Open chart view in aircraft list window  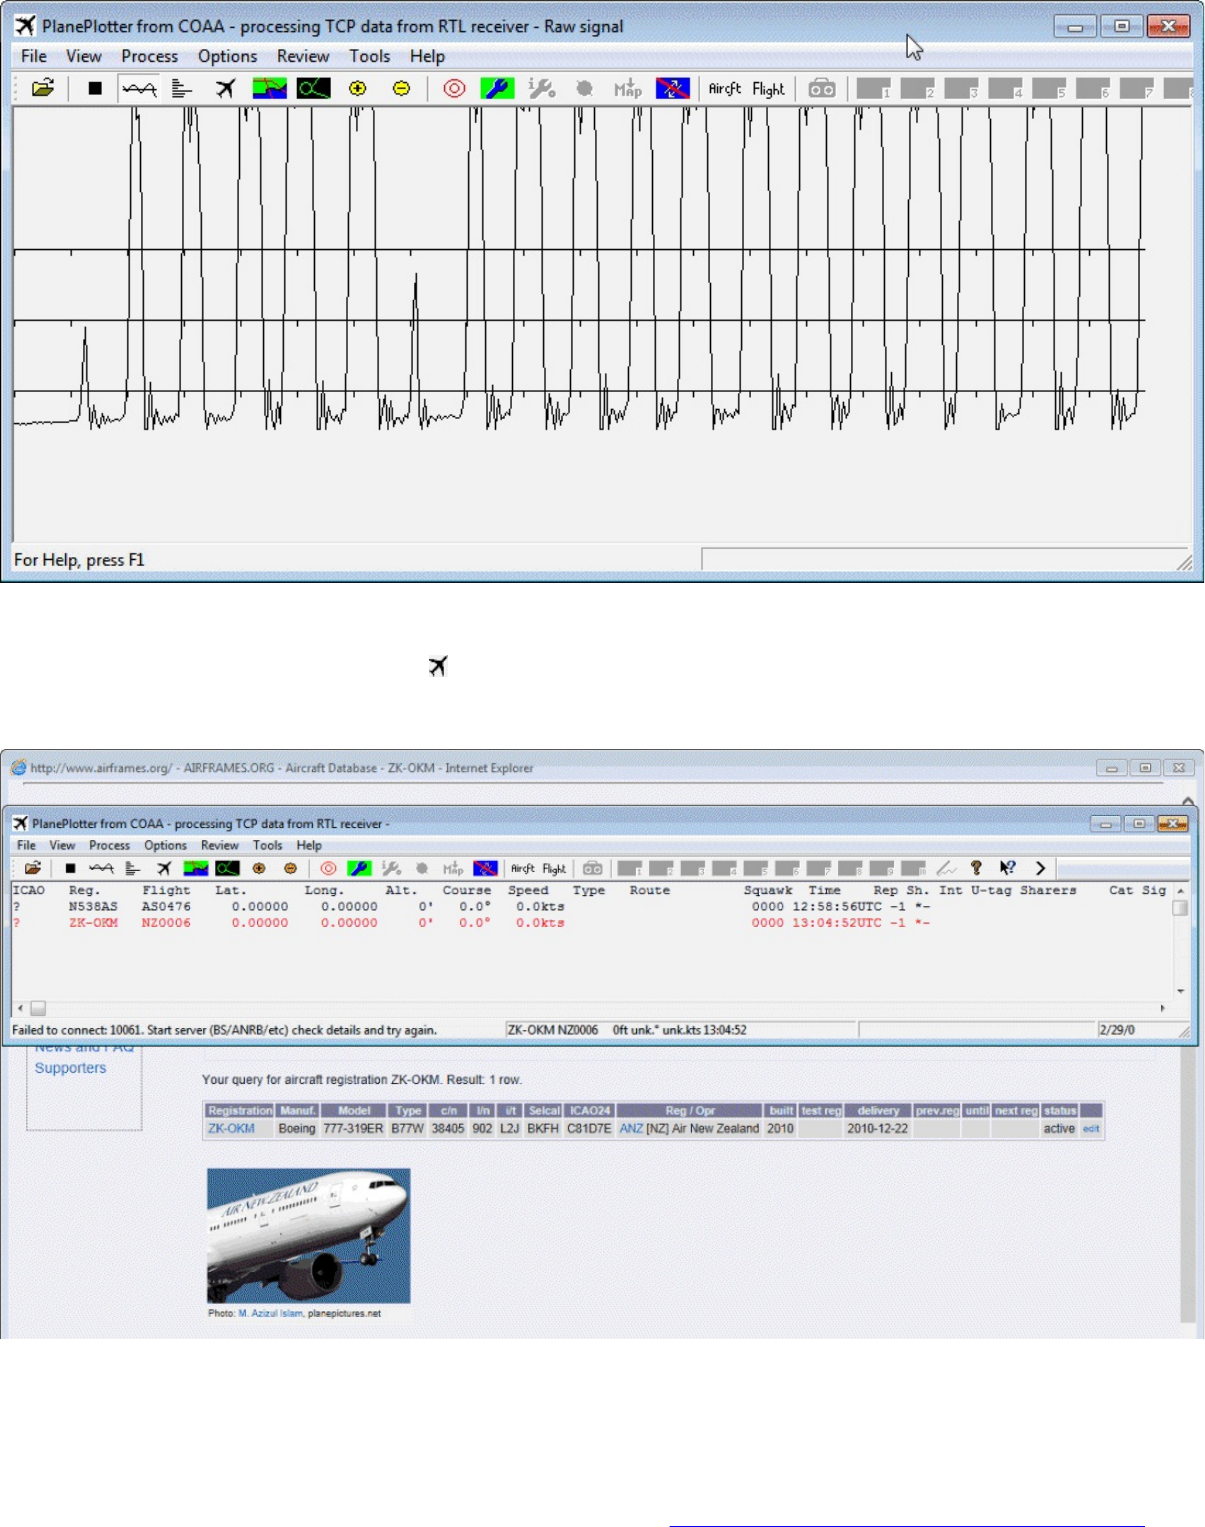point(196,868)
